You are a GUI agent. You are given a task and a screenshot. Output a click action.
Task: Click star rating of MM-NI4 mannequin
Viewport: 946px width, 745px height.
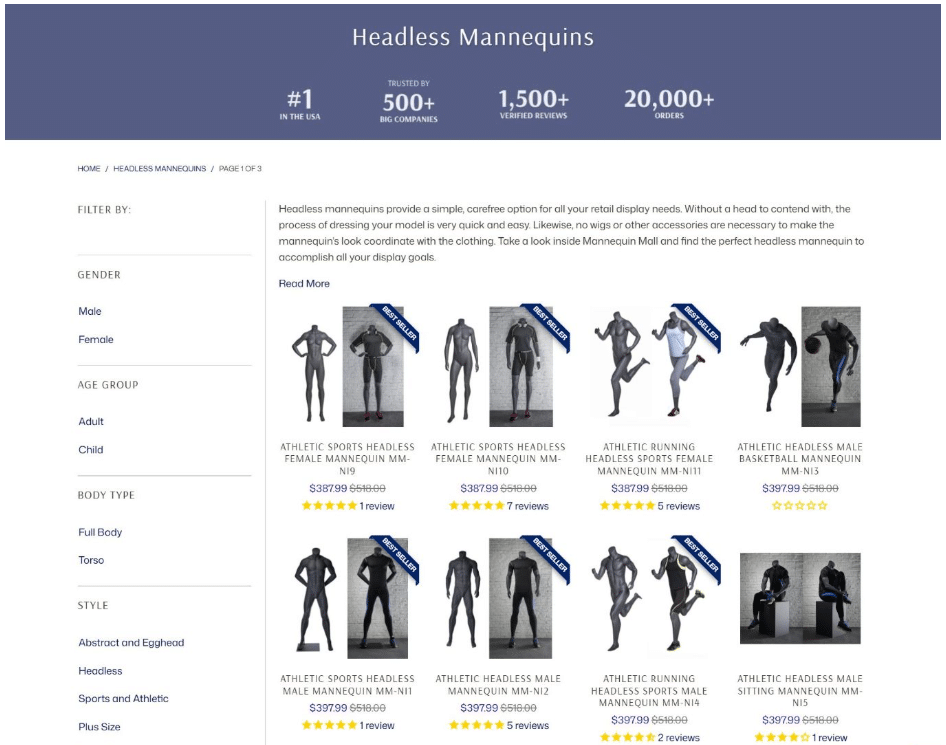(x=627, y=737)
